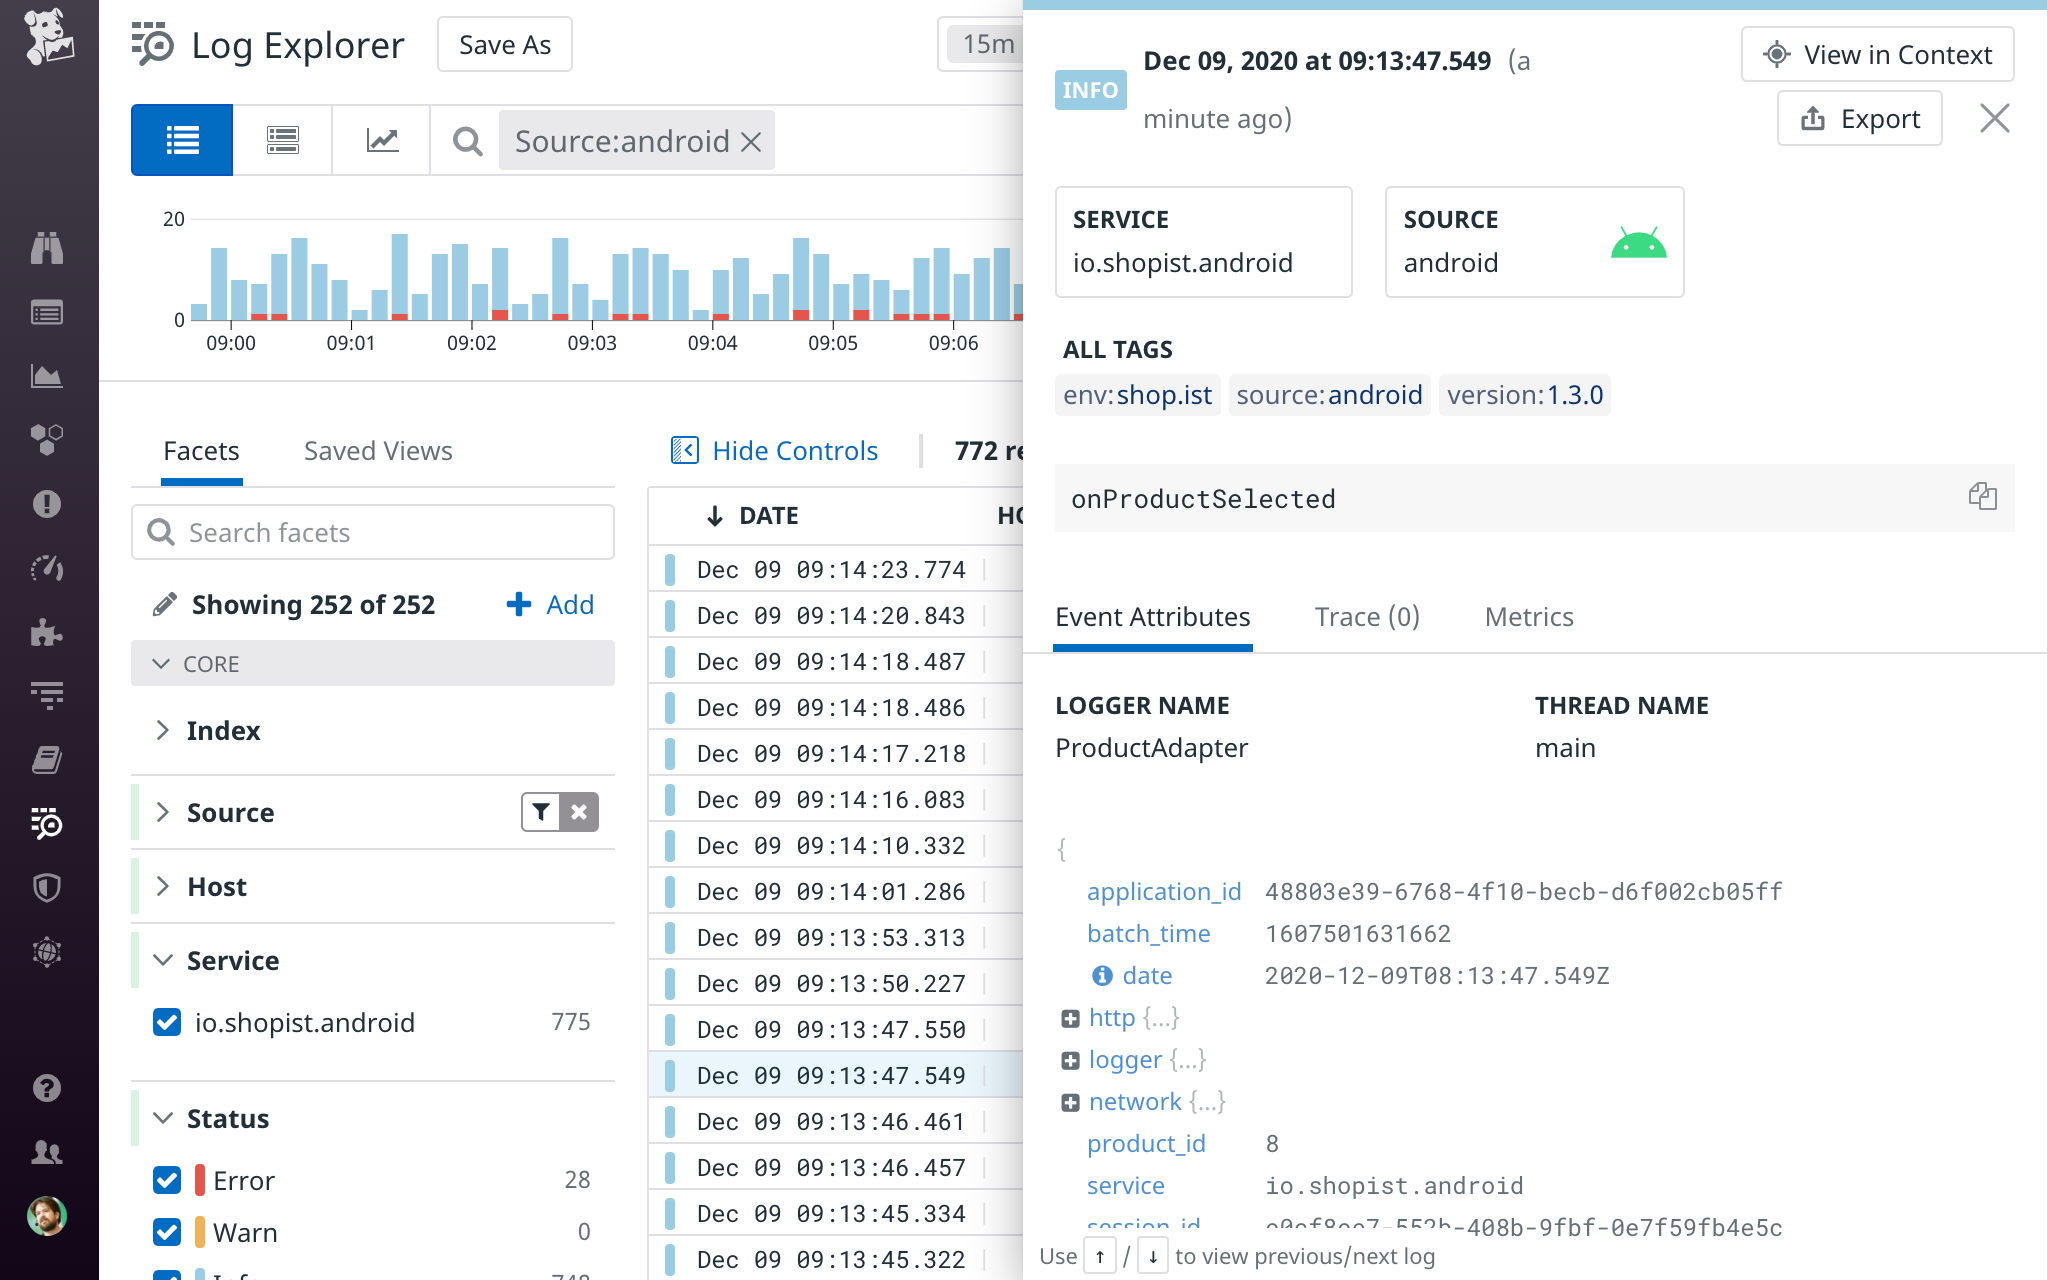Click the Source facet filter funnel icon
This screenshot has width=2048, height=1280.
coord(541,812)
